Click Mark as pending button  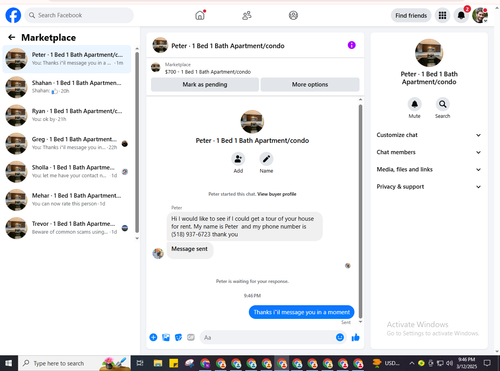pos(205,85)
